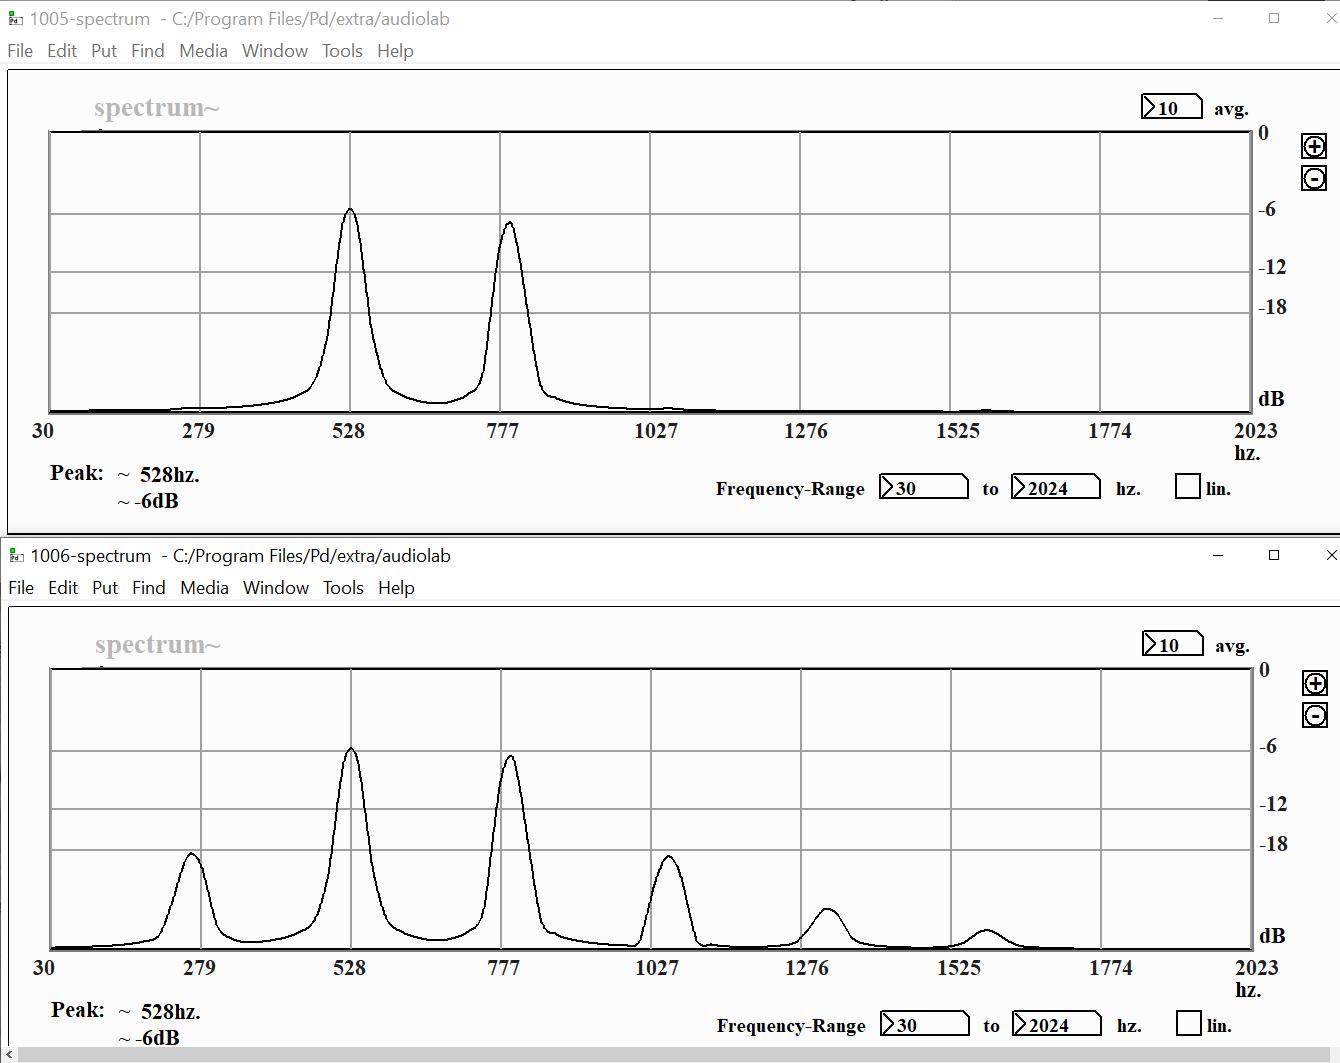The width and height of the screenshot is (1340, 1063).
Task: Select the Frequency-Range start value 30 in upper window
Action: pos(922,486)
